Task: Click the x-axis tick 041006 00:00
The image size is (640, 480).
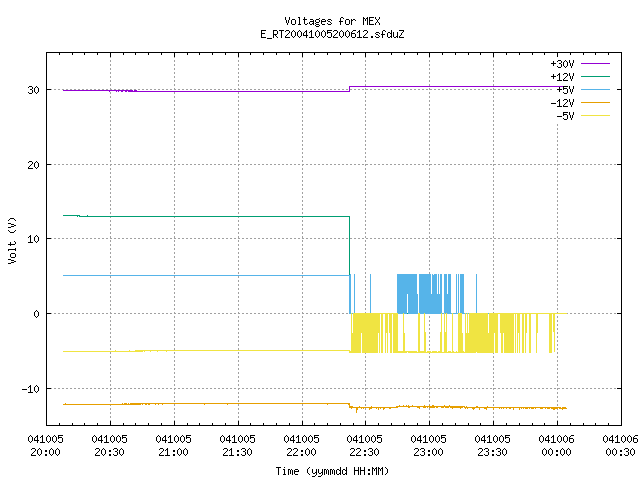Action: point(556,446)
